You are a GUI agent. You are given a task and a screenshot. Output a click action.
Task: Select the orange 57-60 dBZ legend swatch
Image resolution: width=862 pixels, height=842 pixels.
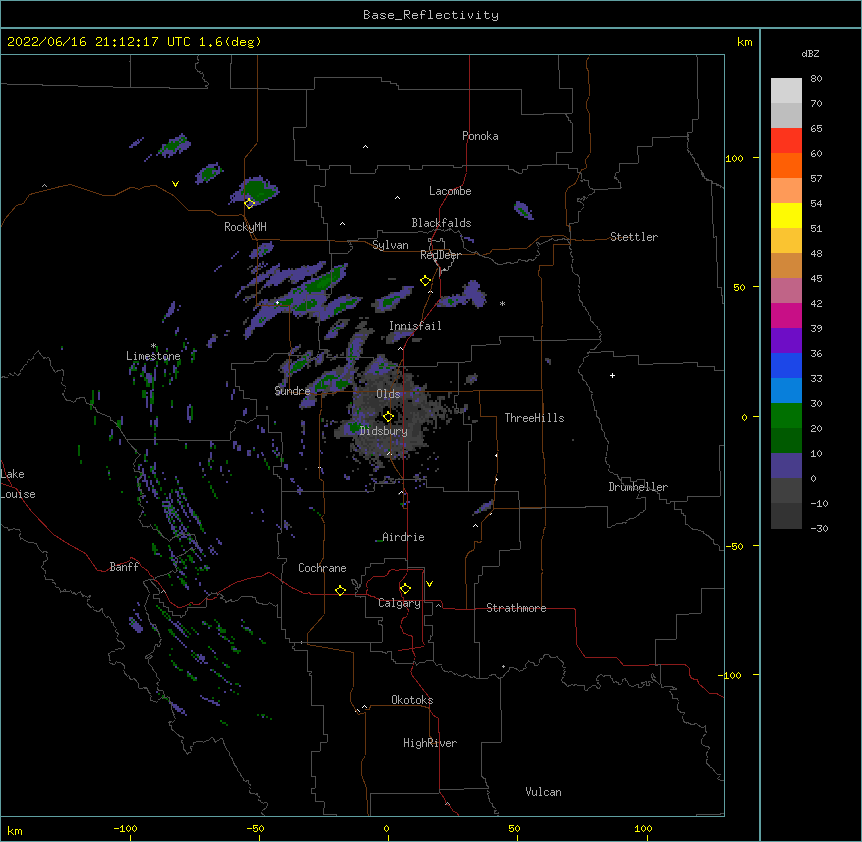pos(786,165)
